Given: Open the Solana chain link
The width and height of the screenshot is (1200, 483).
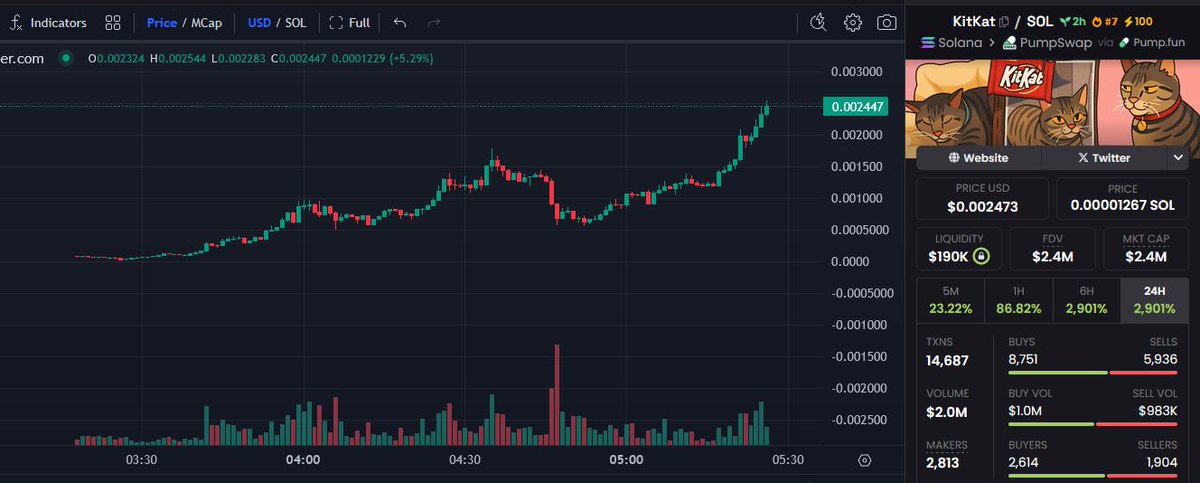Looking at the screenshot, I should (951, 43).
